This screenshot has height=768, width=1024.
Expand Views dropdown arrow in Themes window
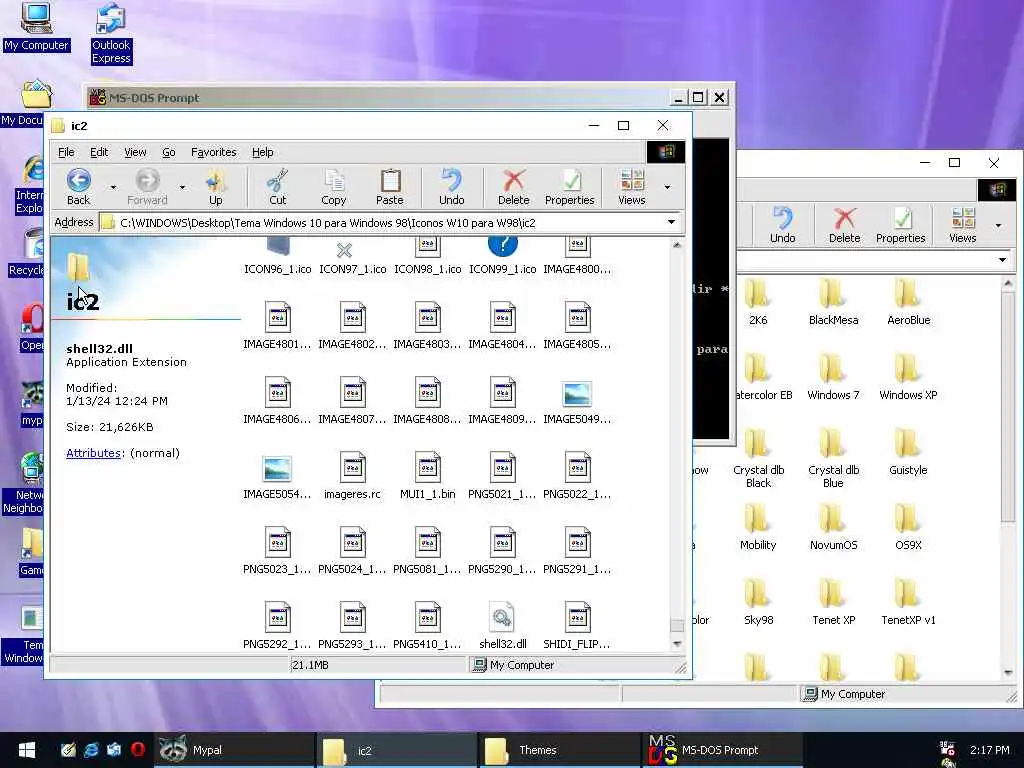(x=998, y=225)
